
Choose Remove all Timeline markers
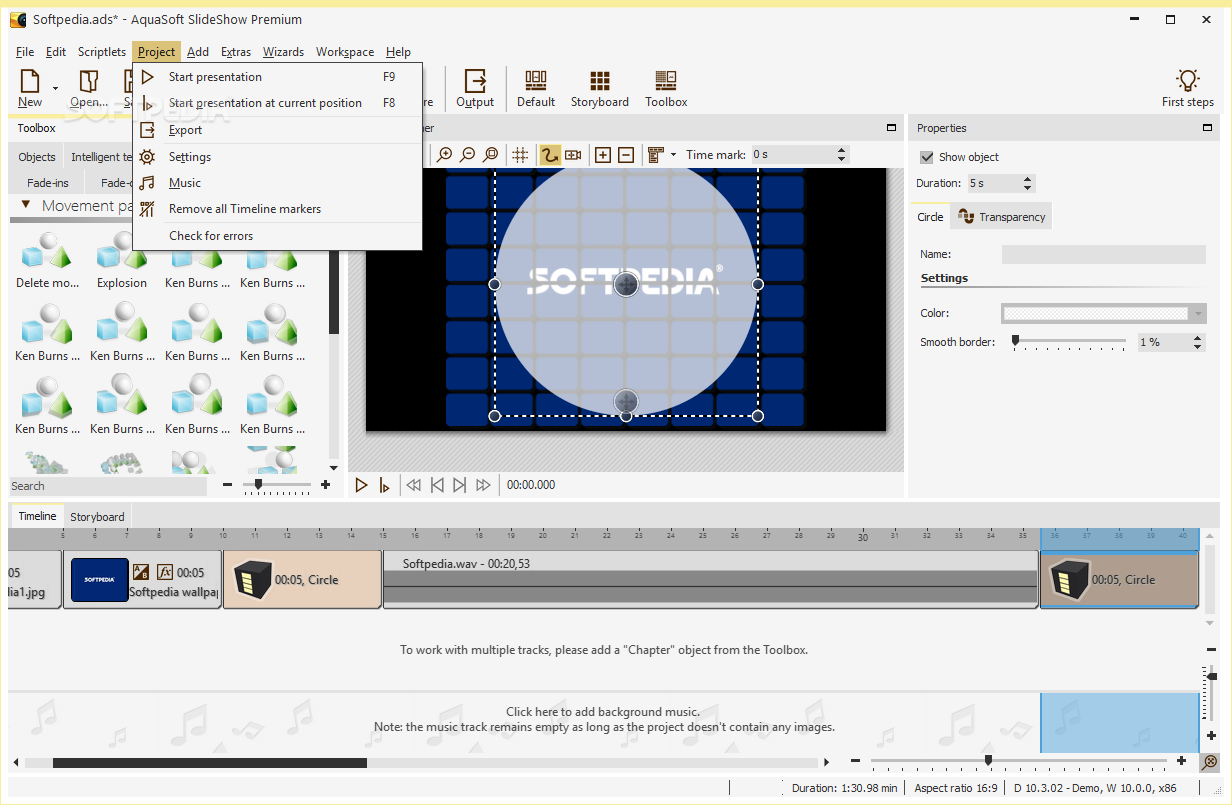(x=277, y=209)
